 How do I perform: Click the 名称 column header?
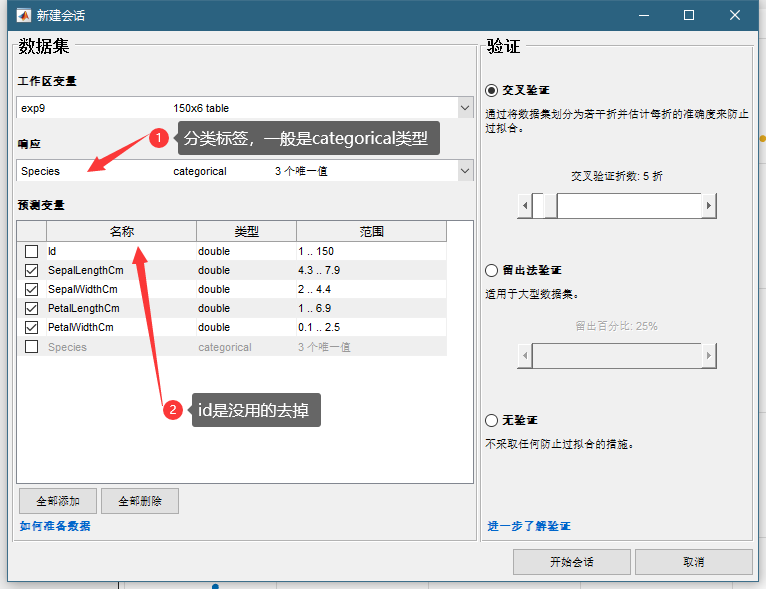(x=121, y=232)
